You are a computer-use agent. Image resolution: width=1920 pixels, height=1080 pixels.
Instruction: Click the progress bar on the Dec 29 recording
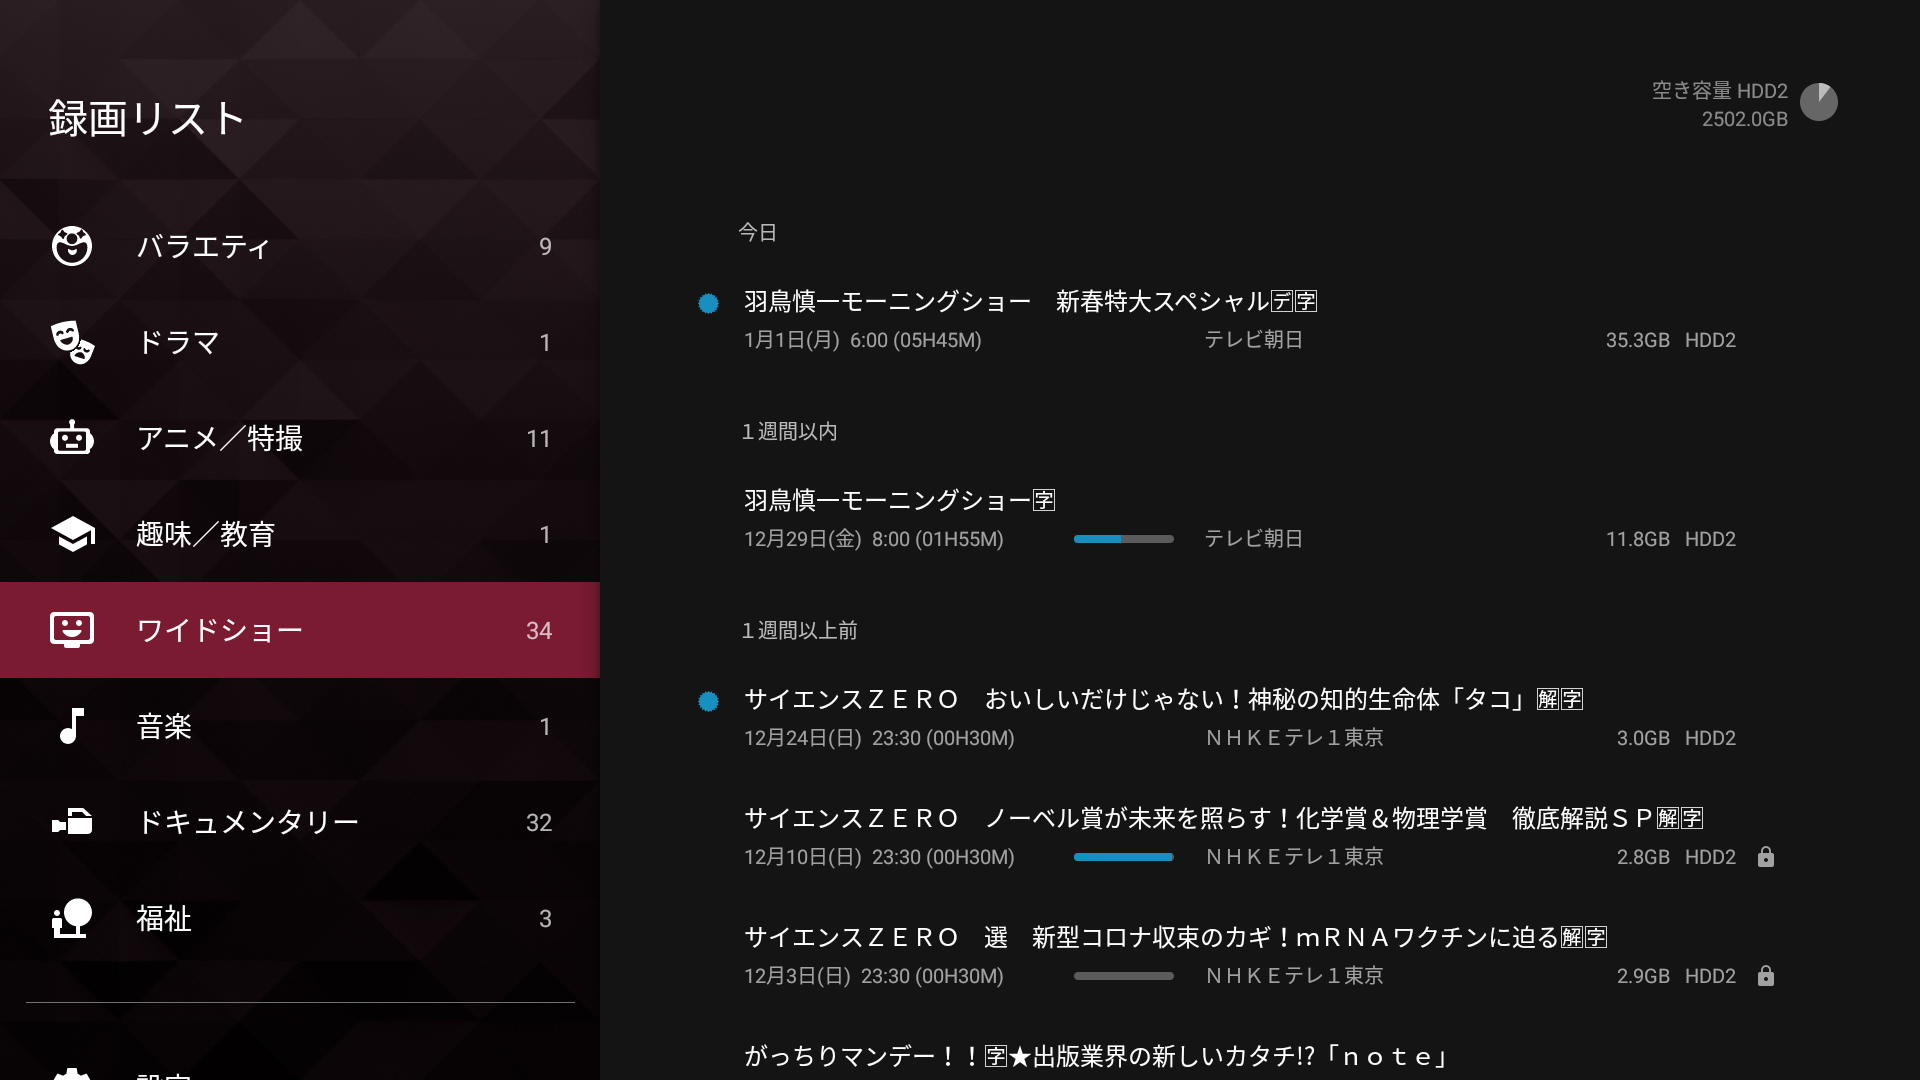(1123, 539)
